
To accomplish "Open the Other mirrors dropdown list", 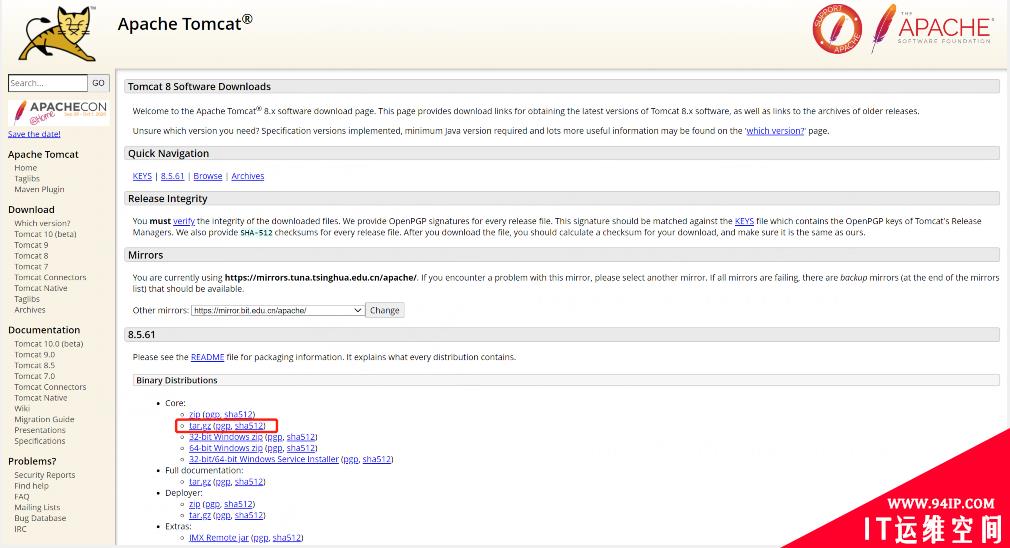I will tap(278, 310).
